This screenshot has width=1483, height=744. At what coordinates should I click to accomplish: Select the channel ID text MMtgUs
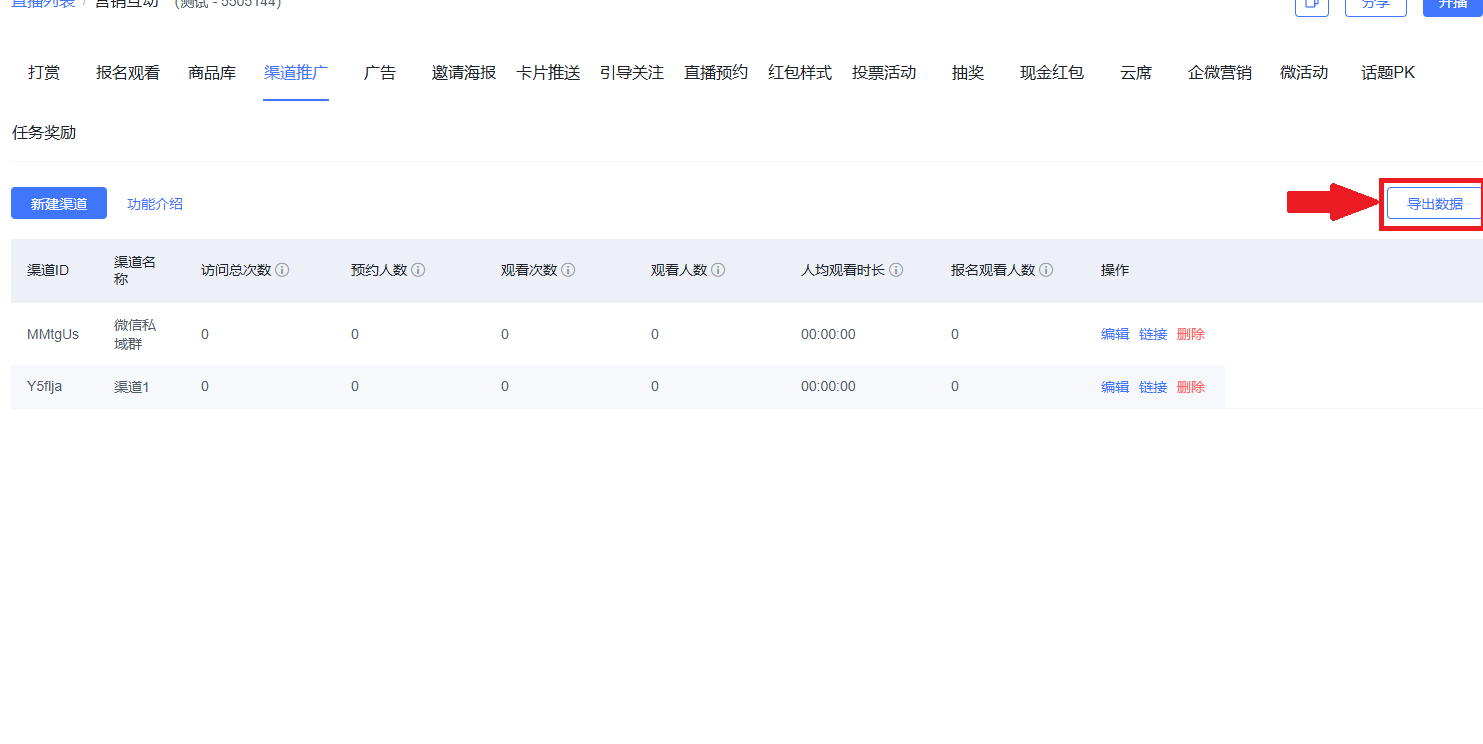53,334
